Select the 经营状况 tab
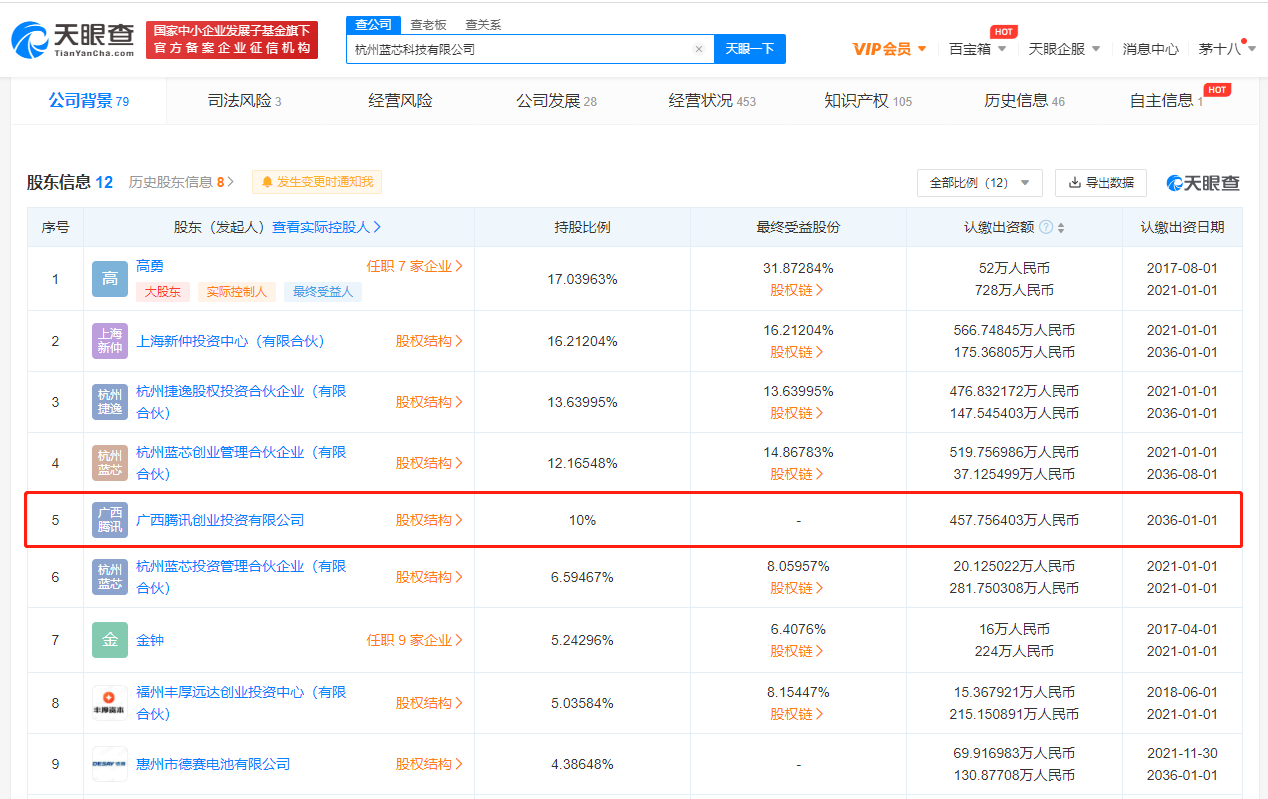This screenshot has height=799, width=1268. (x=712, y=101)
